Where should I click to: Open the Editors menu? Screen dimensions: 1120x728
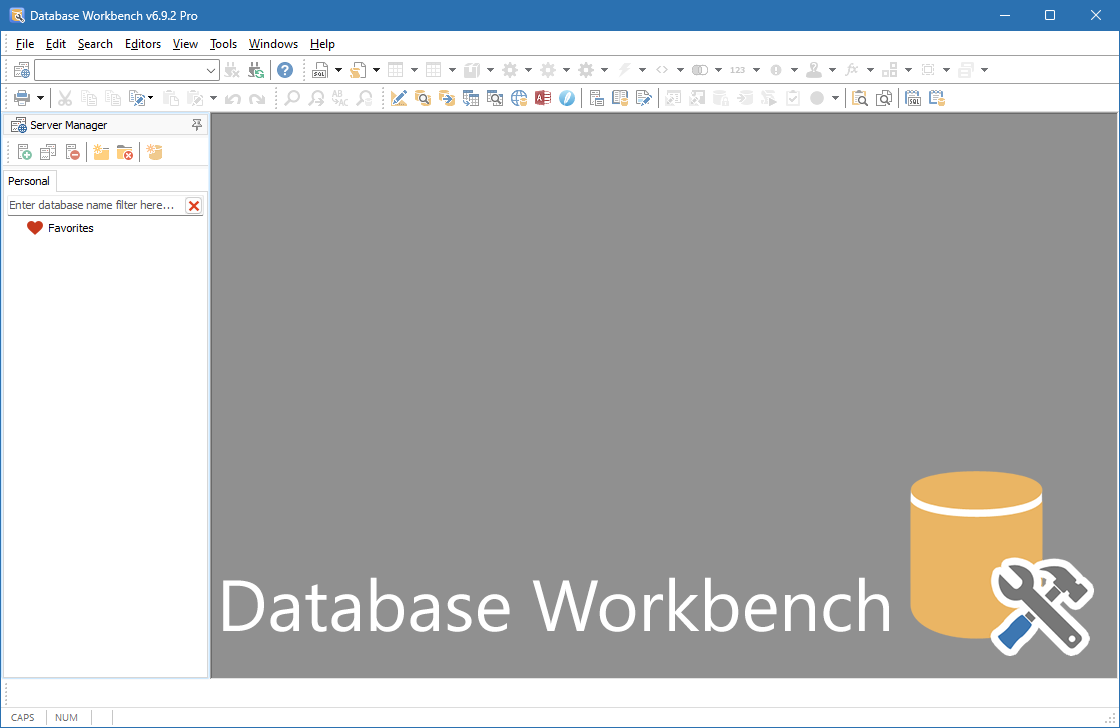pyautogui.click(x=142, y=43)
